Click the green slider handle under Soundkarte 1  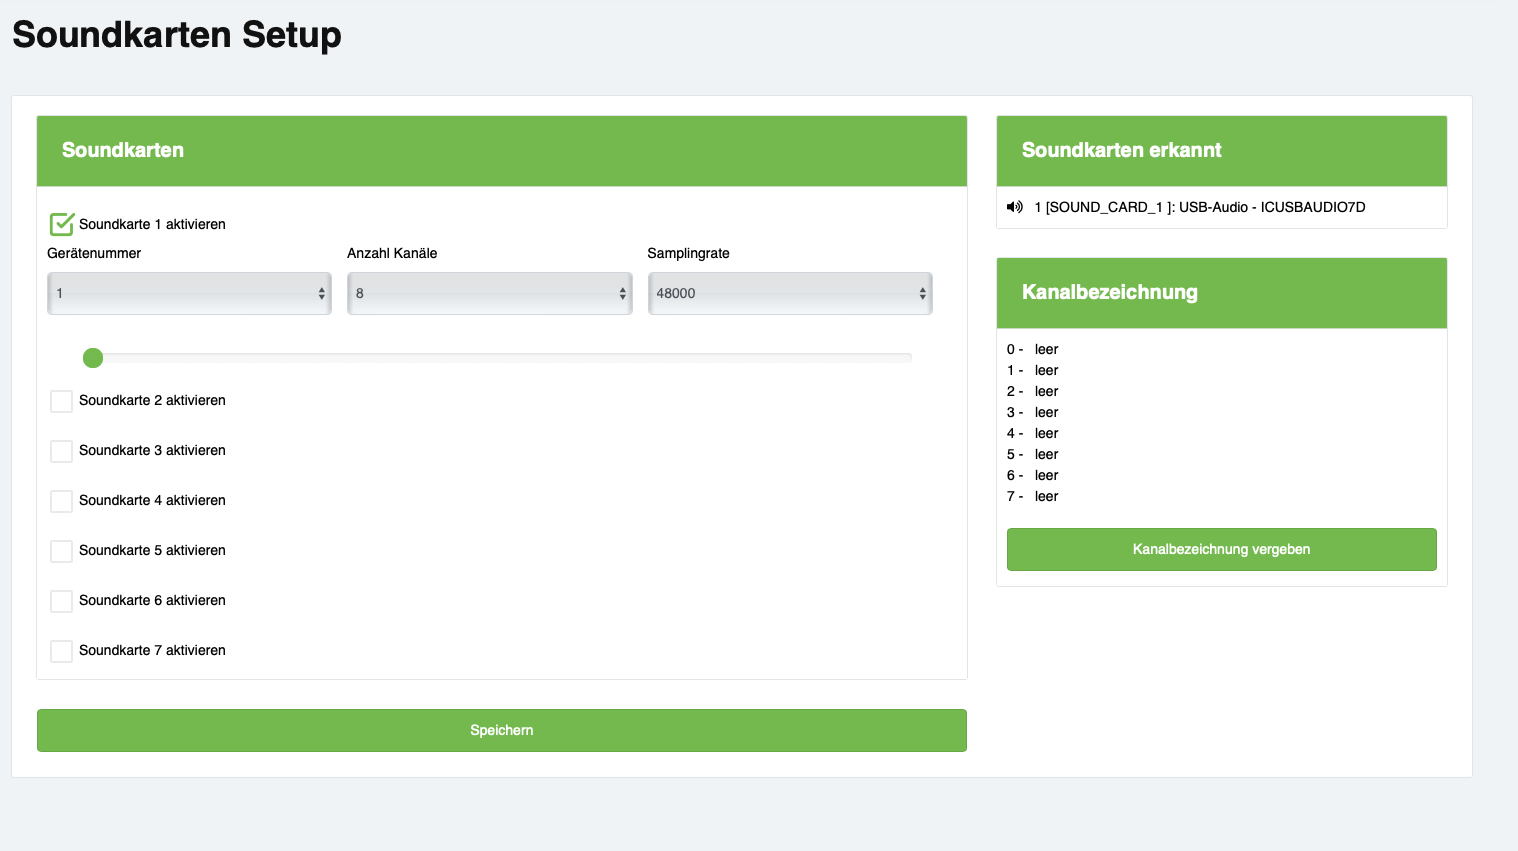(93, 358)
